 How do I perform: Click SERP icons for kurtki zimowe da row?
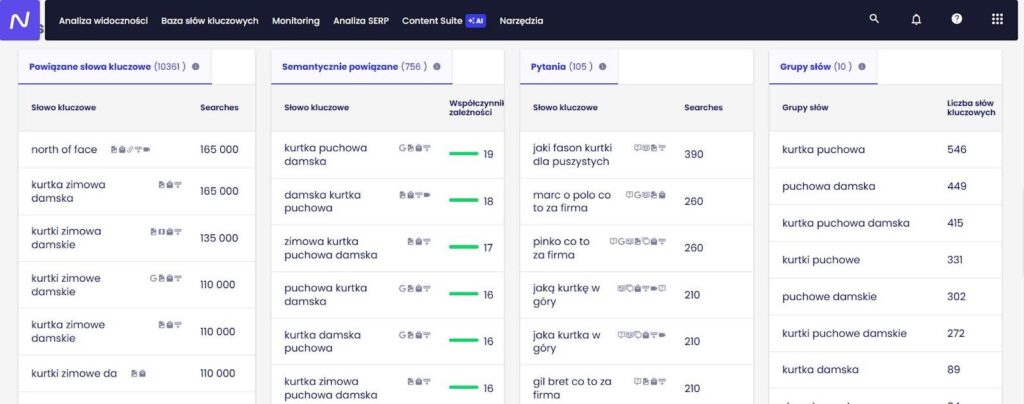(x=138, y=374)
